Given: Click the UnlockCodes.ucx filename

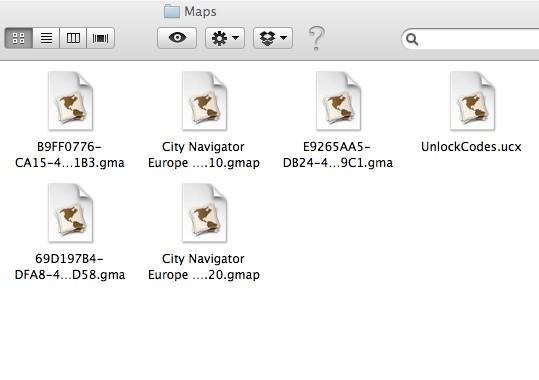Looking at the screenshot, I should click(471, 147).
